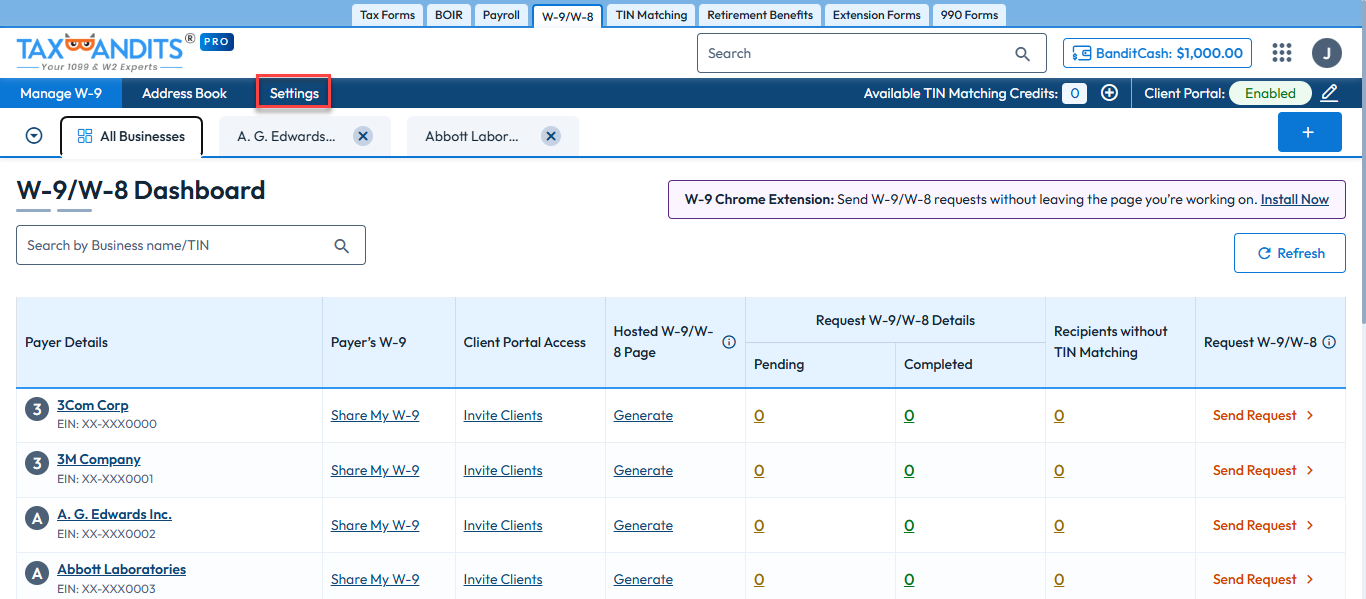Select the W-9/W-8 tab
The height and width of the screenshot is (599, 1366).
[567, 16]
